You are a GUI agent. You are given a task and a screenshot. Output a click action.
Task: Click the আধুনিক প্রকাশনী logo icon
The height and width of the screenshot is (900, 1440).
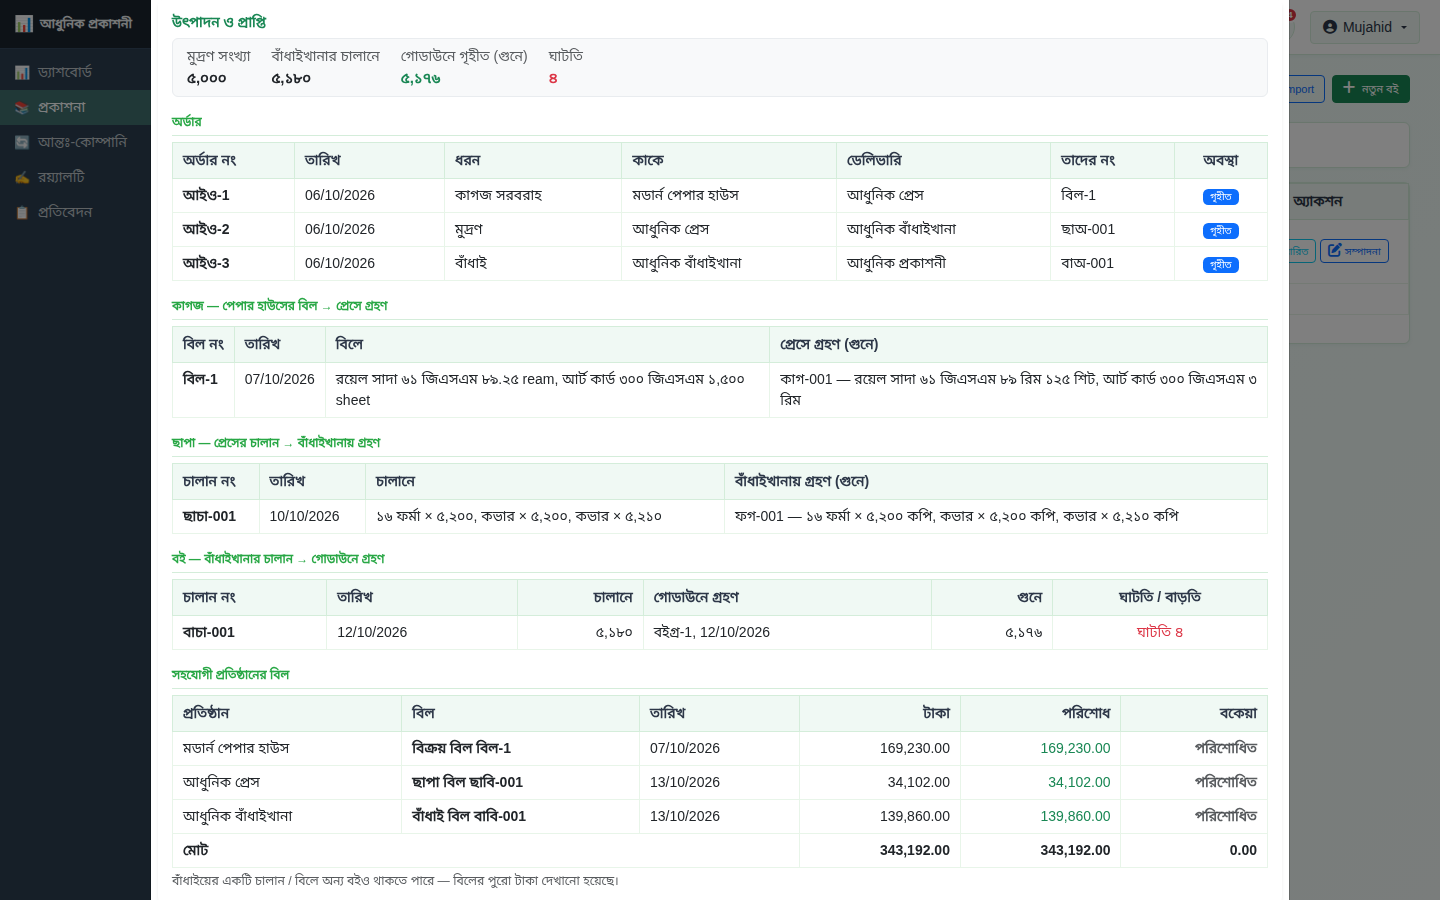[24, 23]
